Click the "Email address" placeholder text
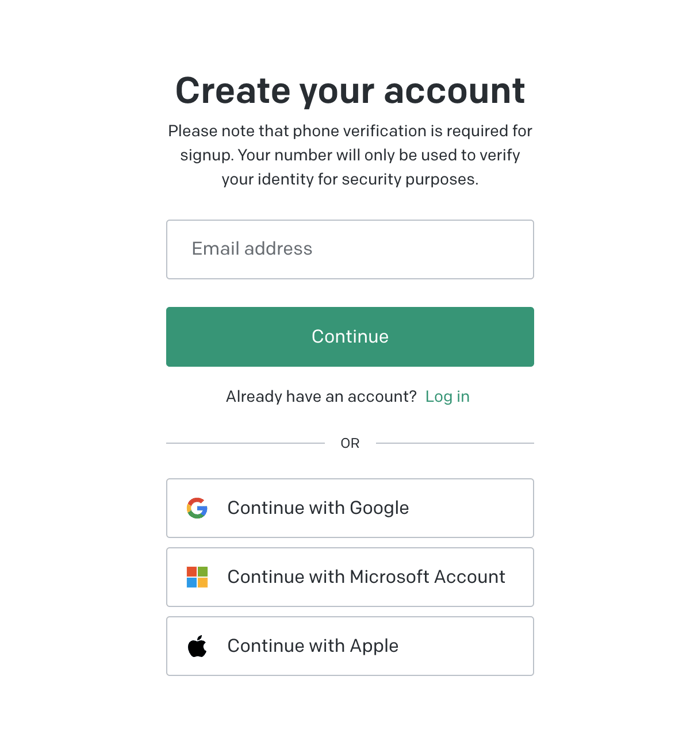Viewport: 698px width, 730px height. [252, 249]
